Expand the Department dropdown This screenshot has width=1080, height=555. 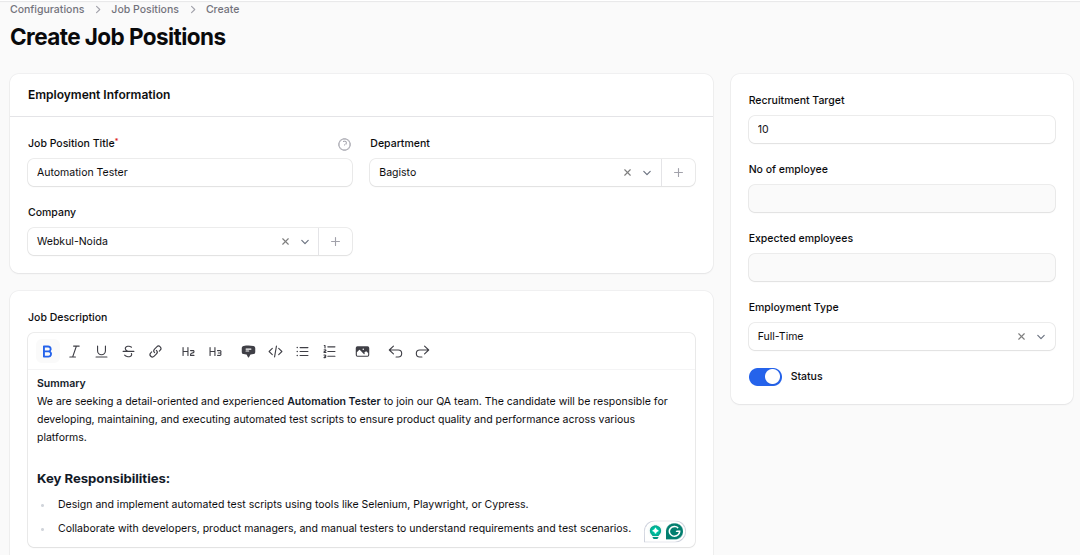647,173
